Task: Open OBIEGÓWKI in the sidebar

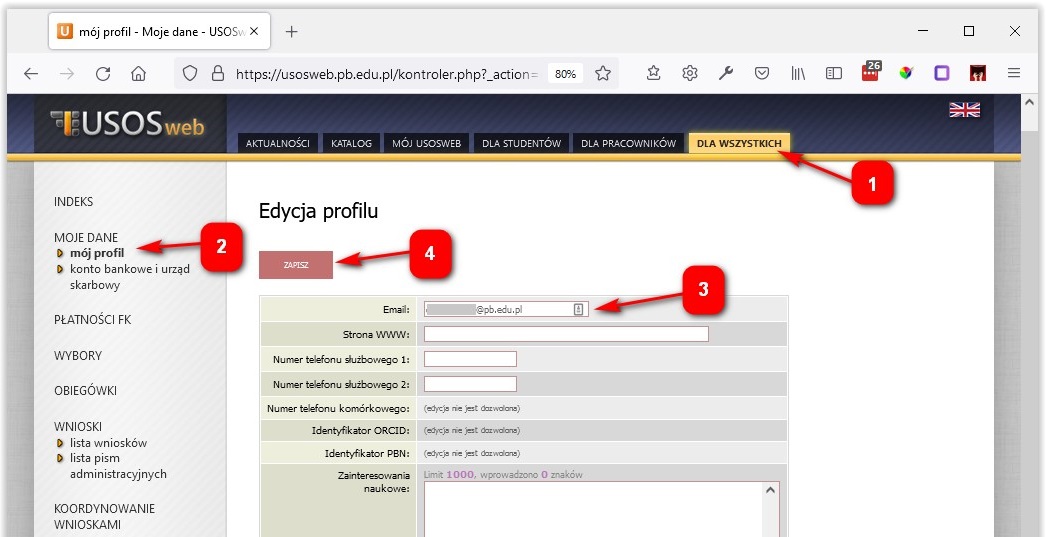Action: click(85, 391)
